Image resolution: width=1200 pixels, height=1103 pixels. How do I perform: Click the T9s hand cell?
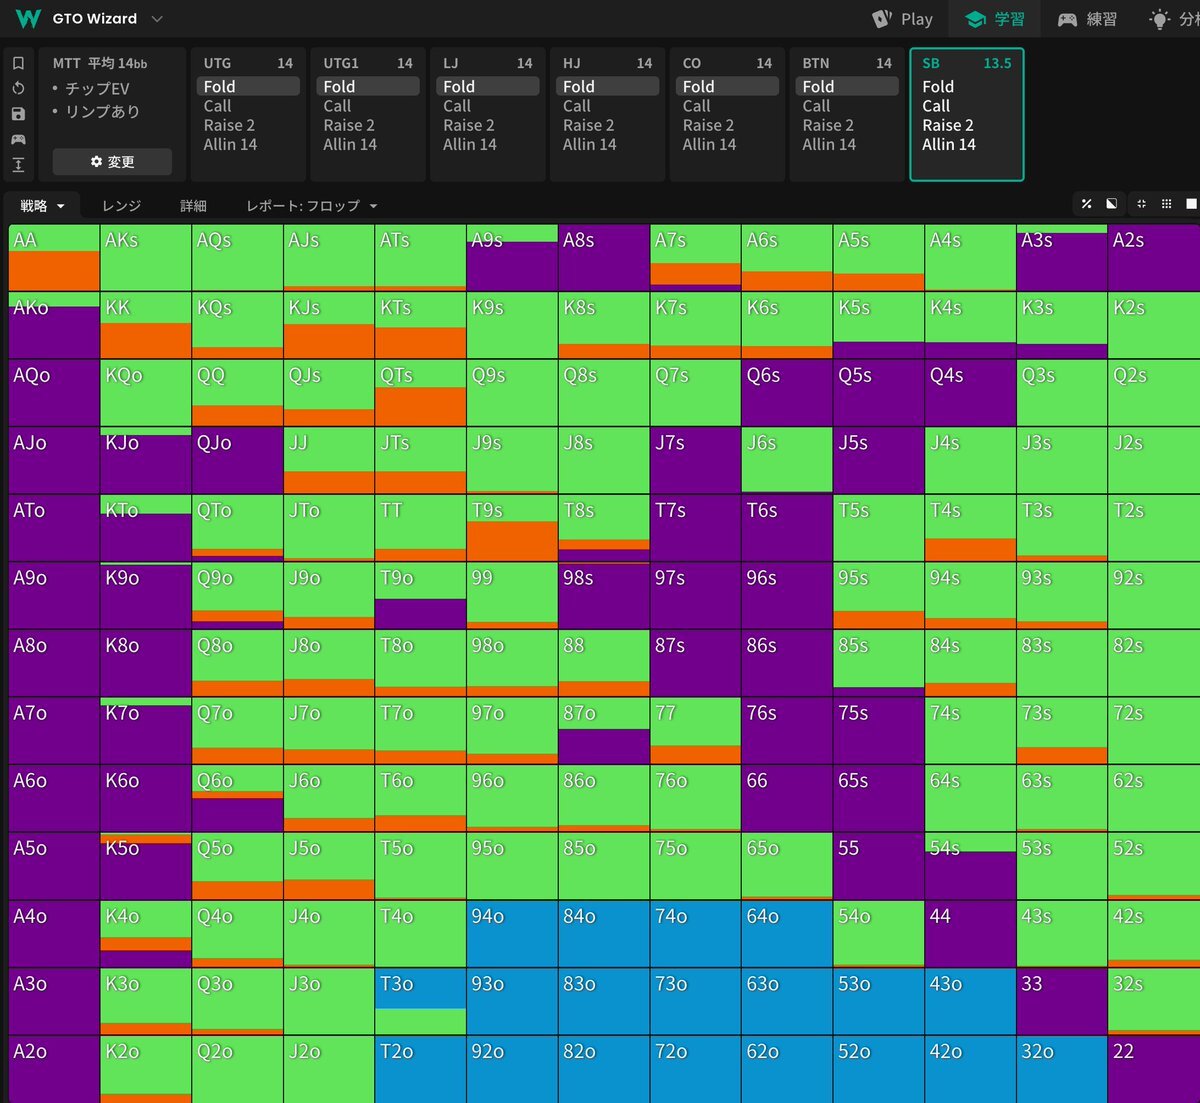pyautogui.click(x=512, y=528)
